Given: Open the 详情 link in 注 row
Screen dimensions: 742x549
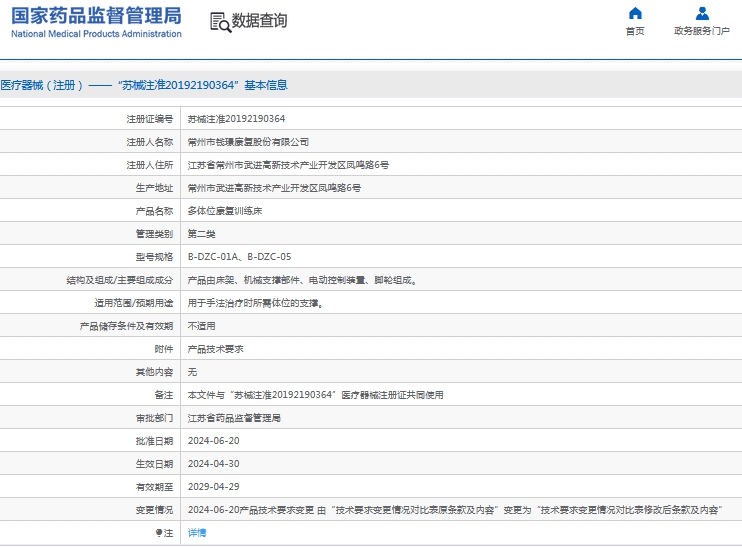Looking at the screenshot, I should [x=197, y=533].
